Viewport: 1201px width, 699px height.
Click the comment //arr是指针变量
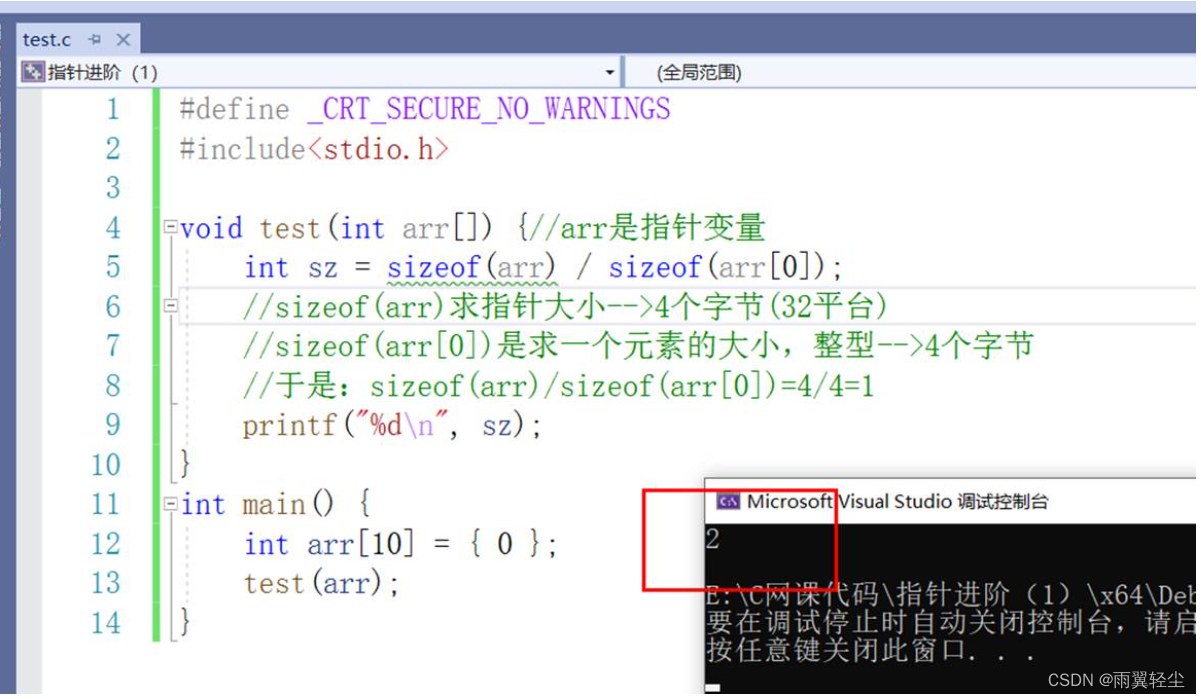[x=648, y=228]
